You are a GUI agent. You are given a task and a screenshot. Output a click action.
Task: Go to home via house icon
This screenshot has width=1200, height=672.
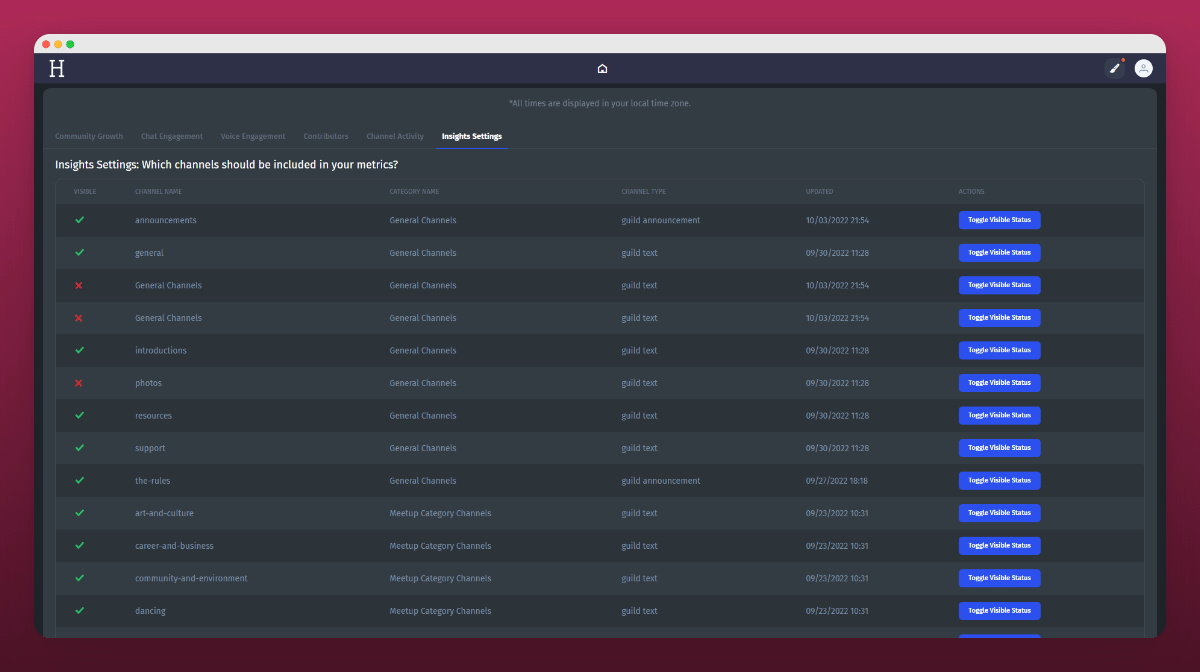[602, 69]
